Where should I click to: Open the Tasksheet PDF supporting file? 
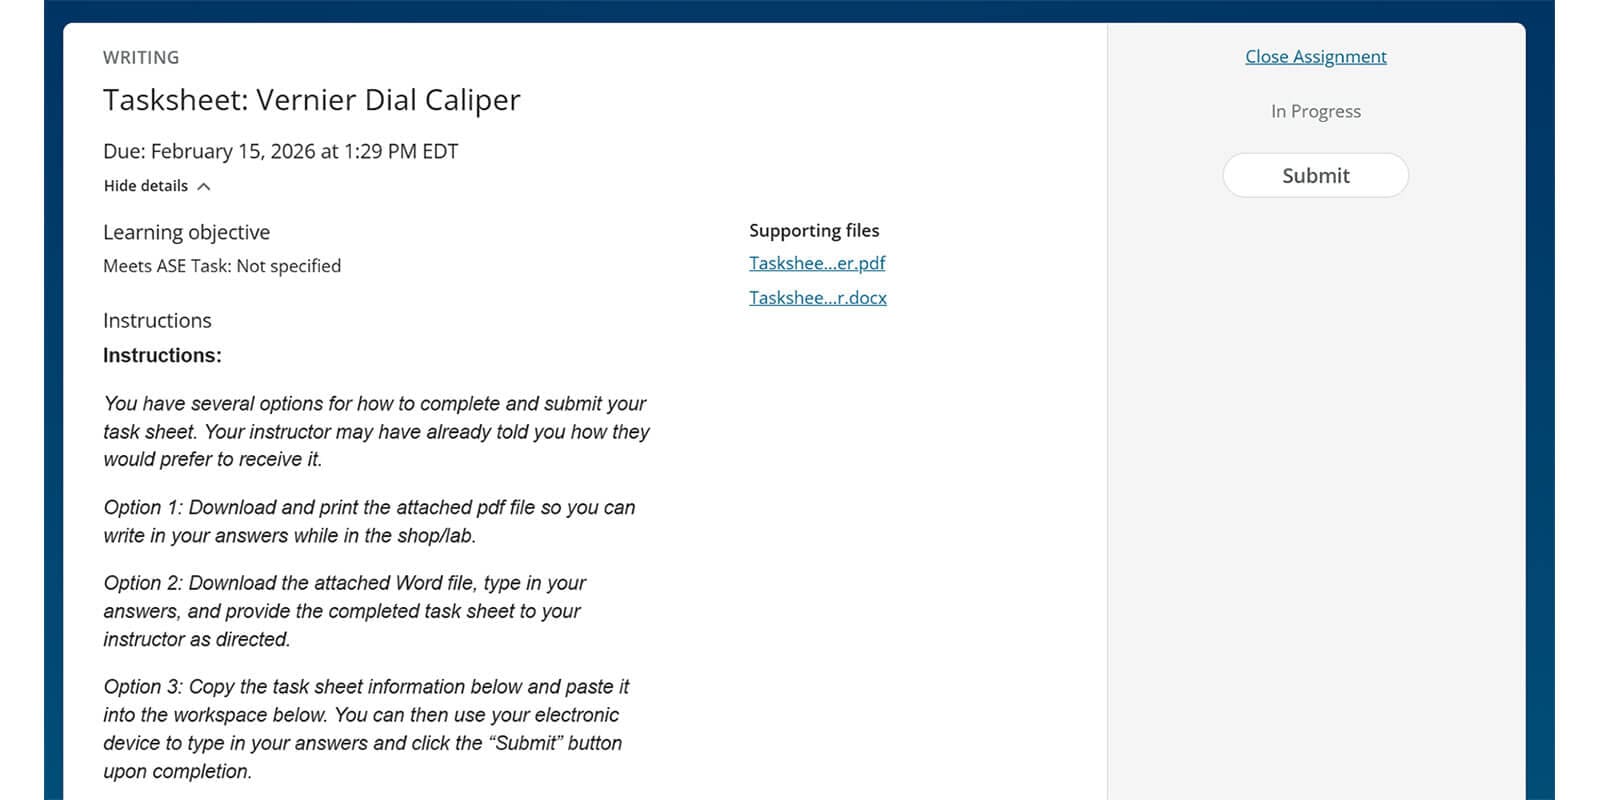(x=816, y=263)
